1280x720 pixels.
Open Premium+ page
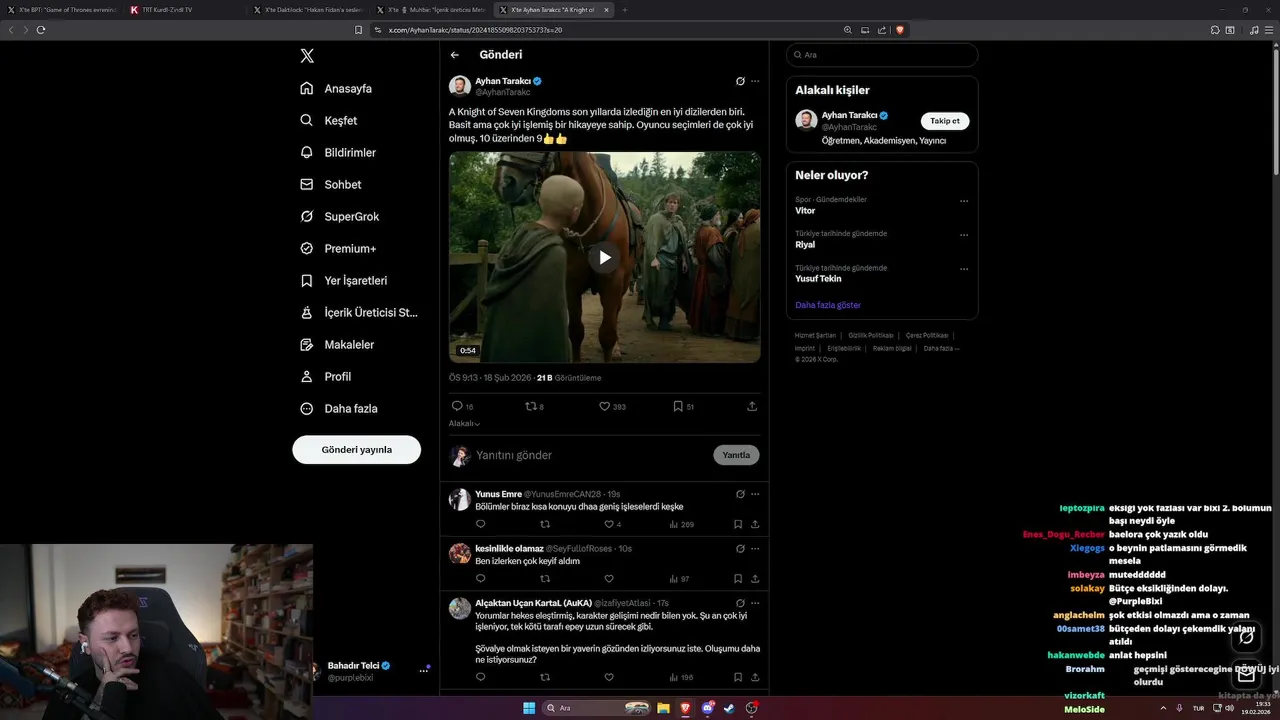[339, 248]
